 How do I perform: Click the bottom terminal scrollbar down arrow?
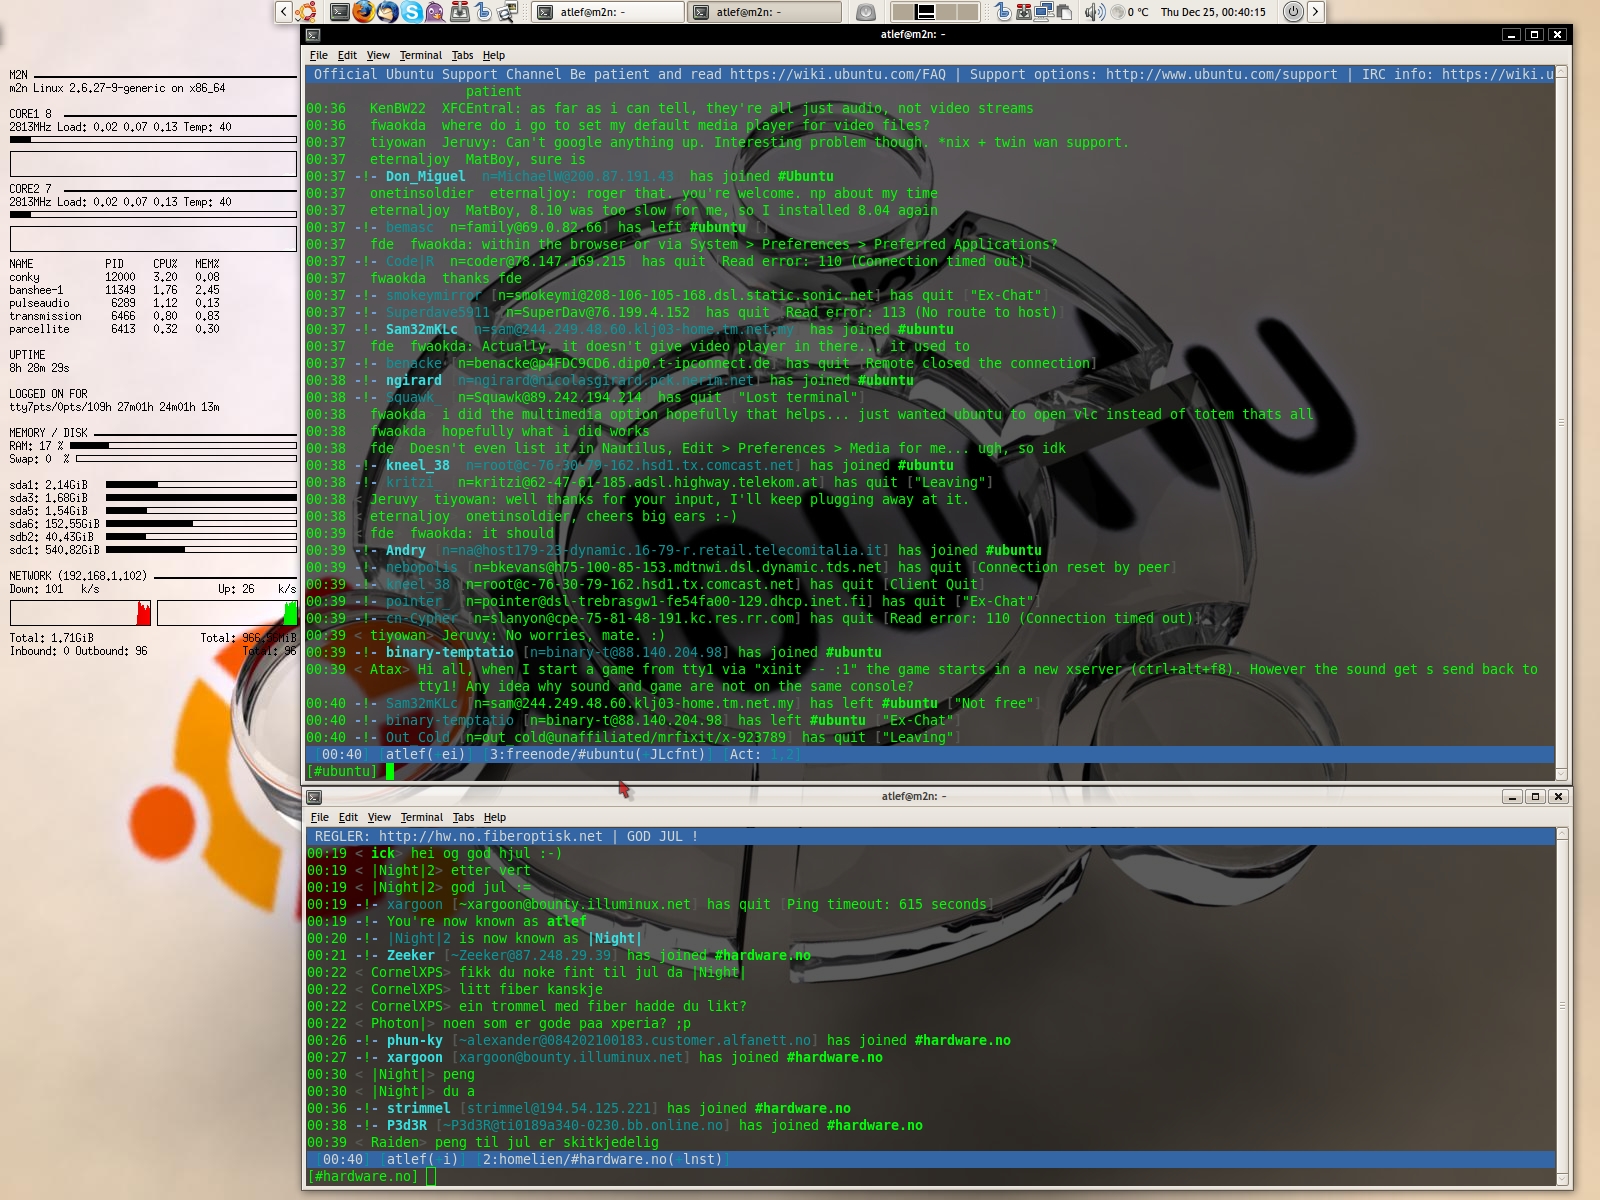click(1562, 1178)
